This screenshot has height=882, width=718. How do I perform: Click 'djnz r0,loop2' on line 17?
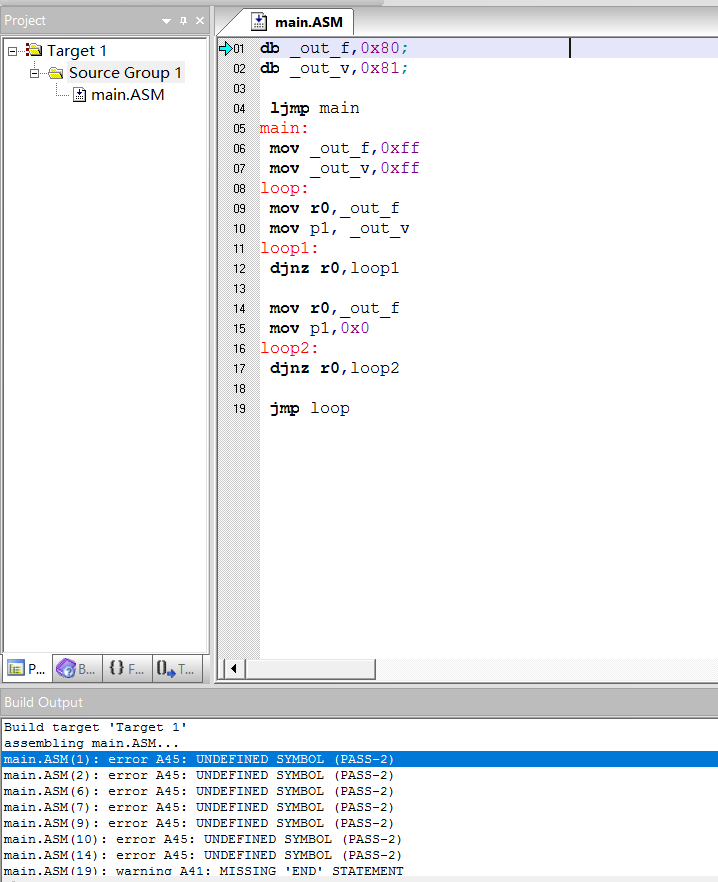point(334,368)
